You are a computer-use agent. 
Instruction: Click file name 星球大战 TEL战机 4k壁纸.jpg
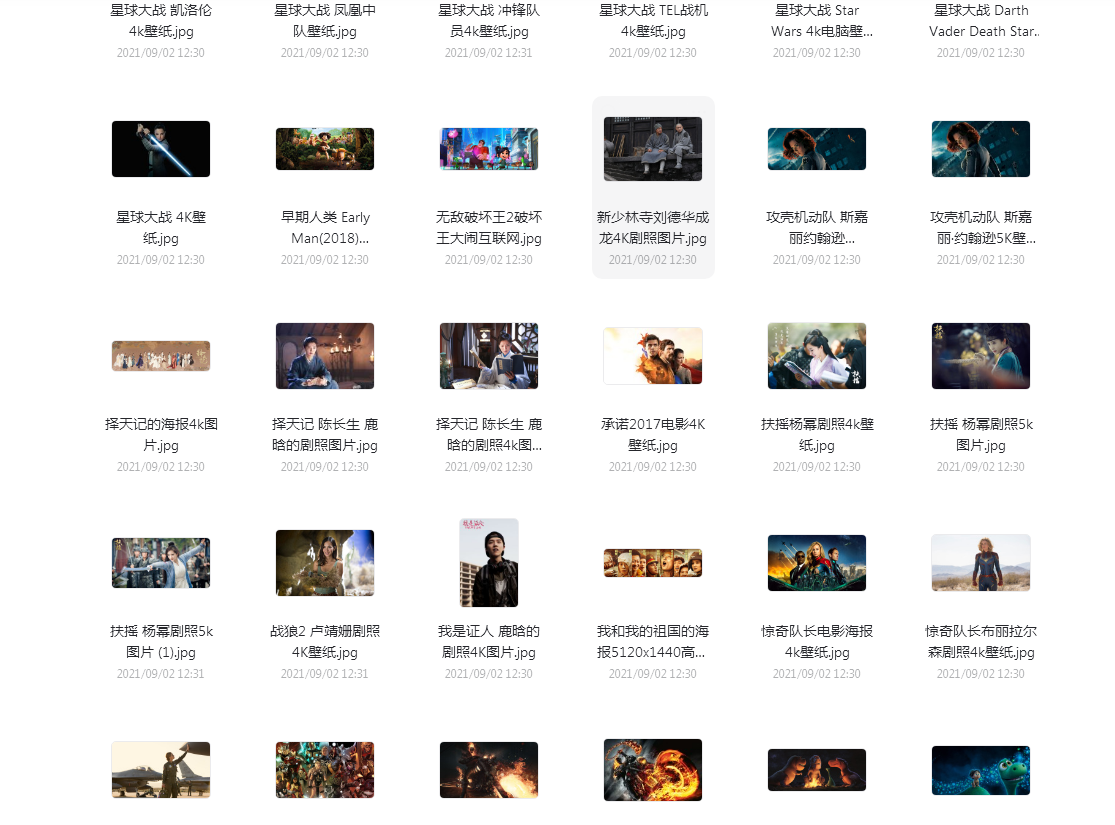653,21
